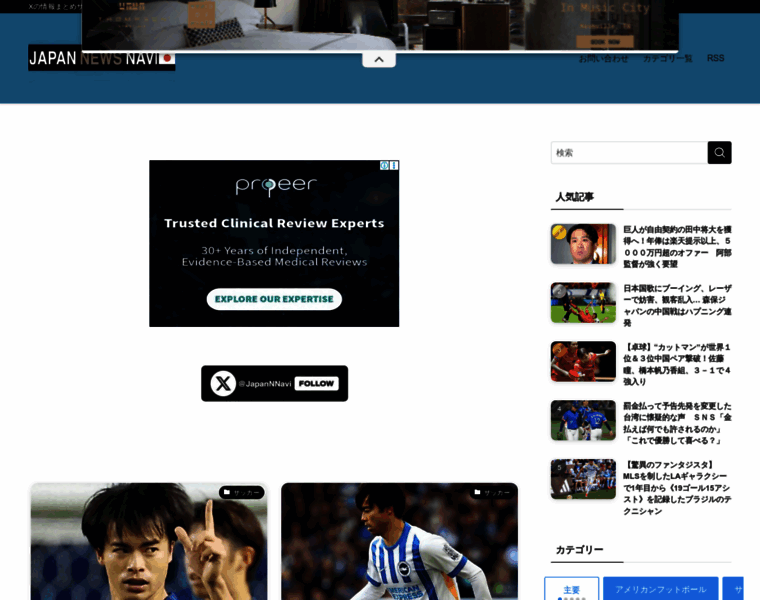Click the Explore Our Expertise ad button
The height and width of the screenshot is (600, 760).
pos(274,299)
